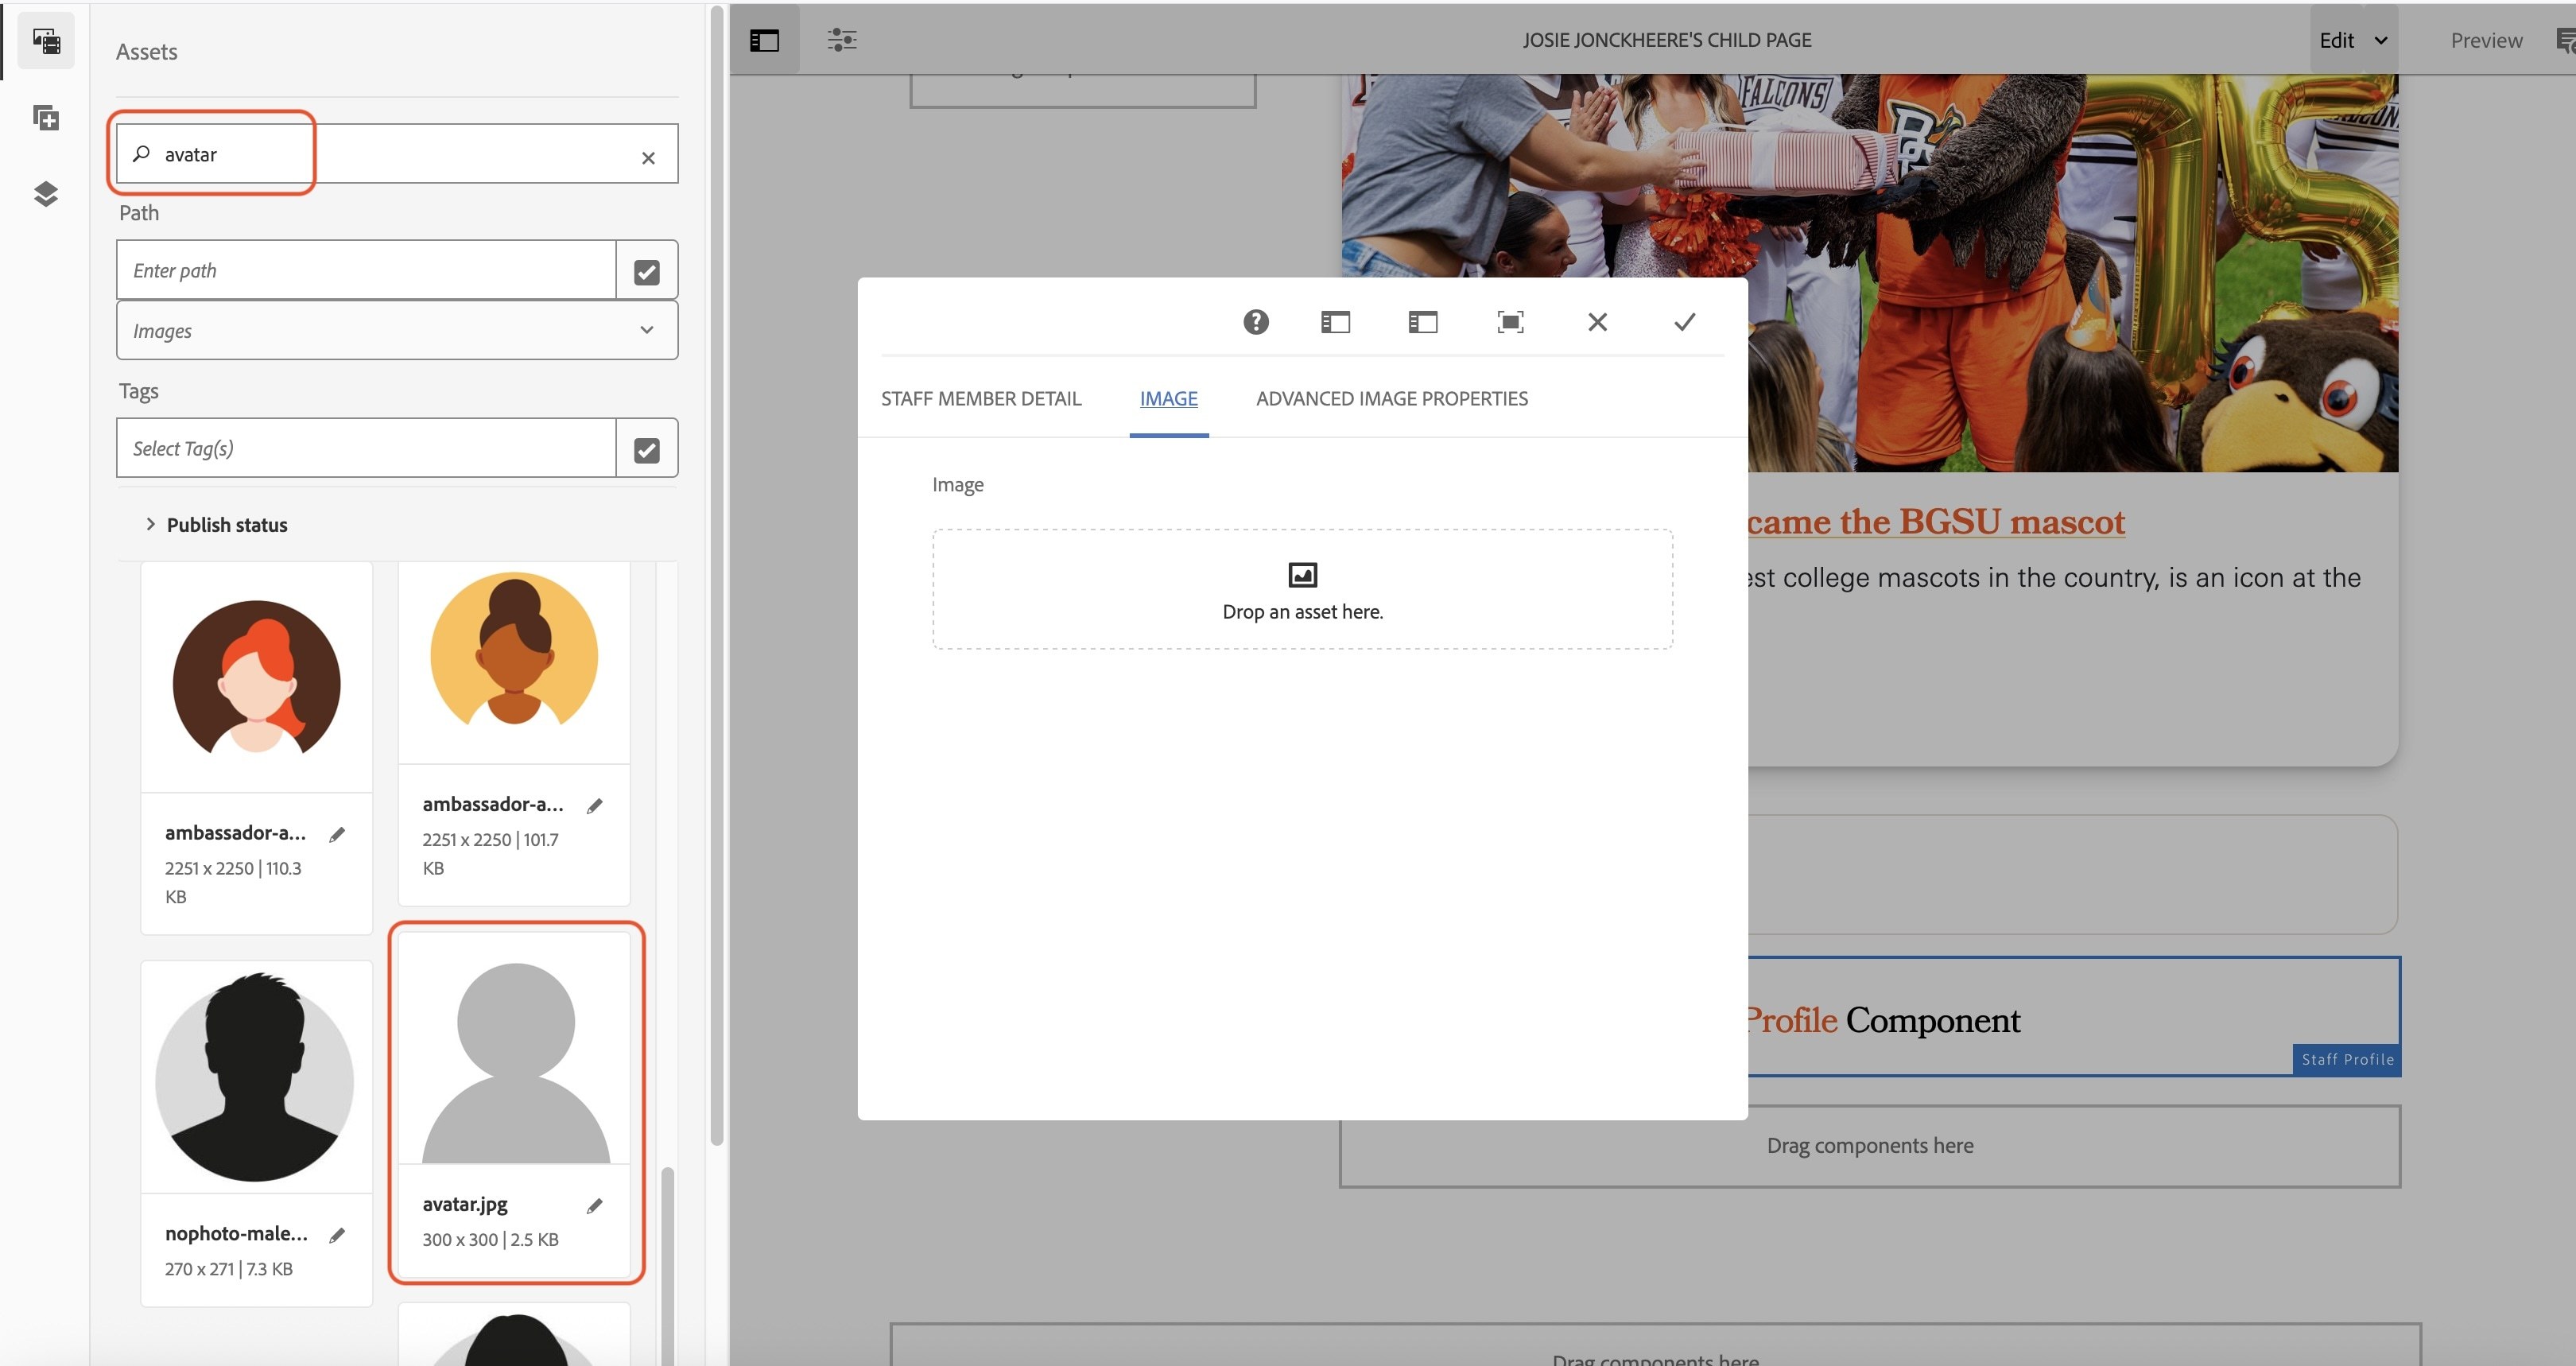Switch to Staff Member Detail tab
Image resolution: width=2576 pixels, height=1366 pixels.
click(981, 398)
